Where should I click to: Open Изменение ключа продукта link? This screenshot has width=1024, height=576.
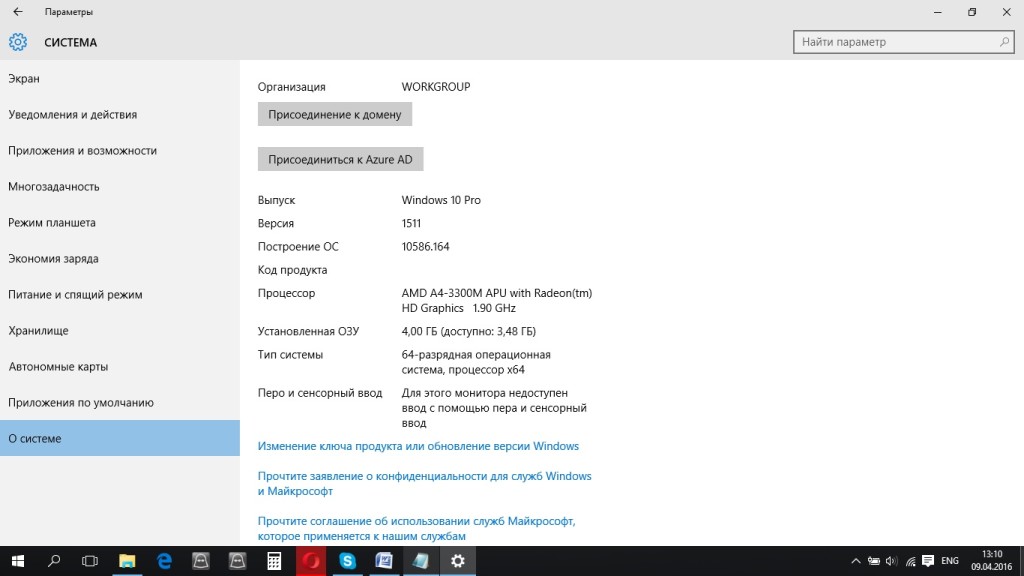[418, 446]
